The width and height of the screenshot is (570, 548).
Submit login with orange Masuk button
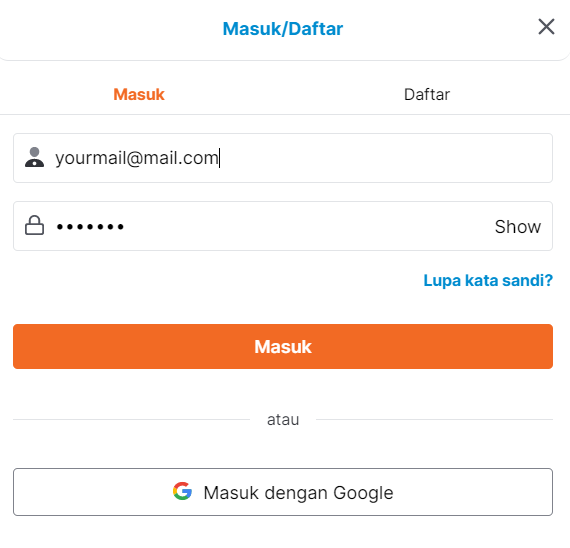pyautogui.click(x=283, y=347)
